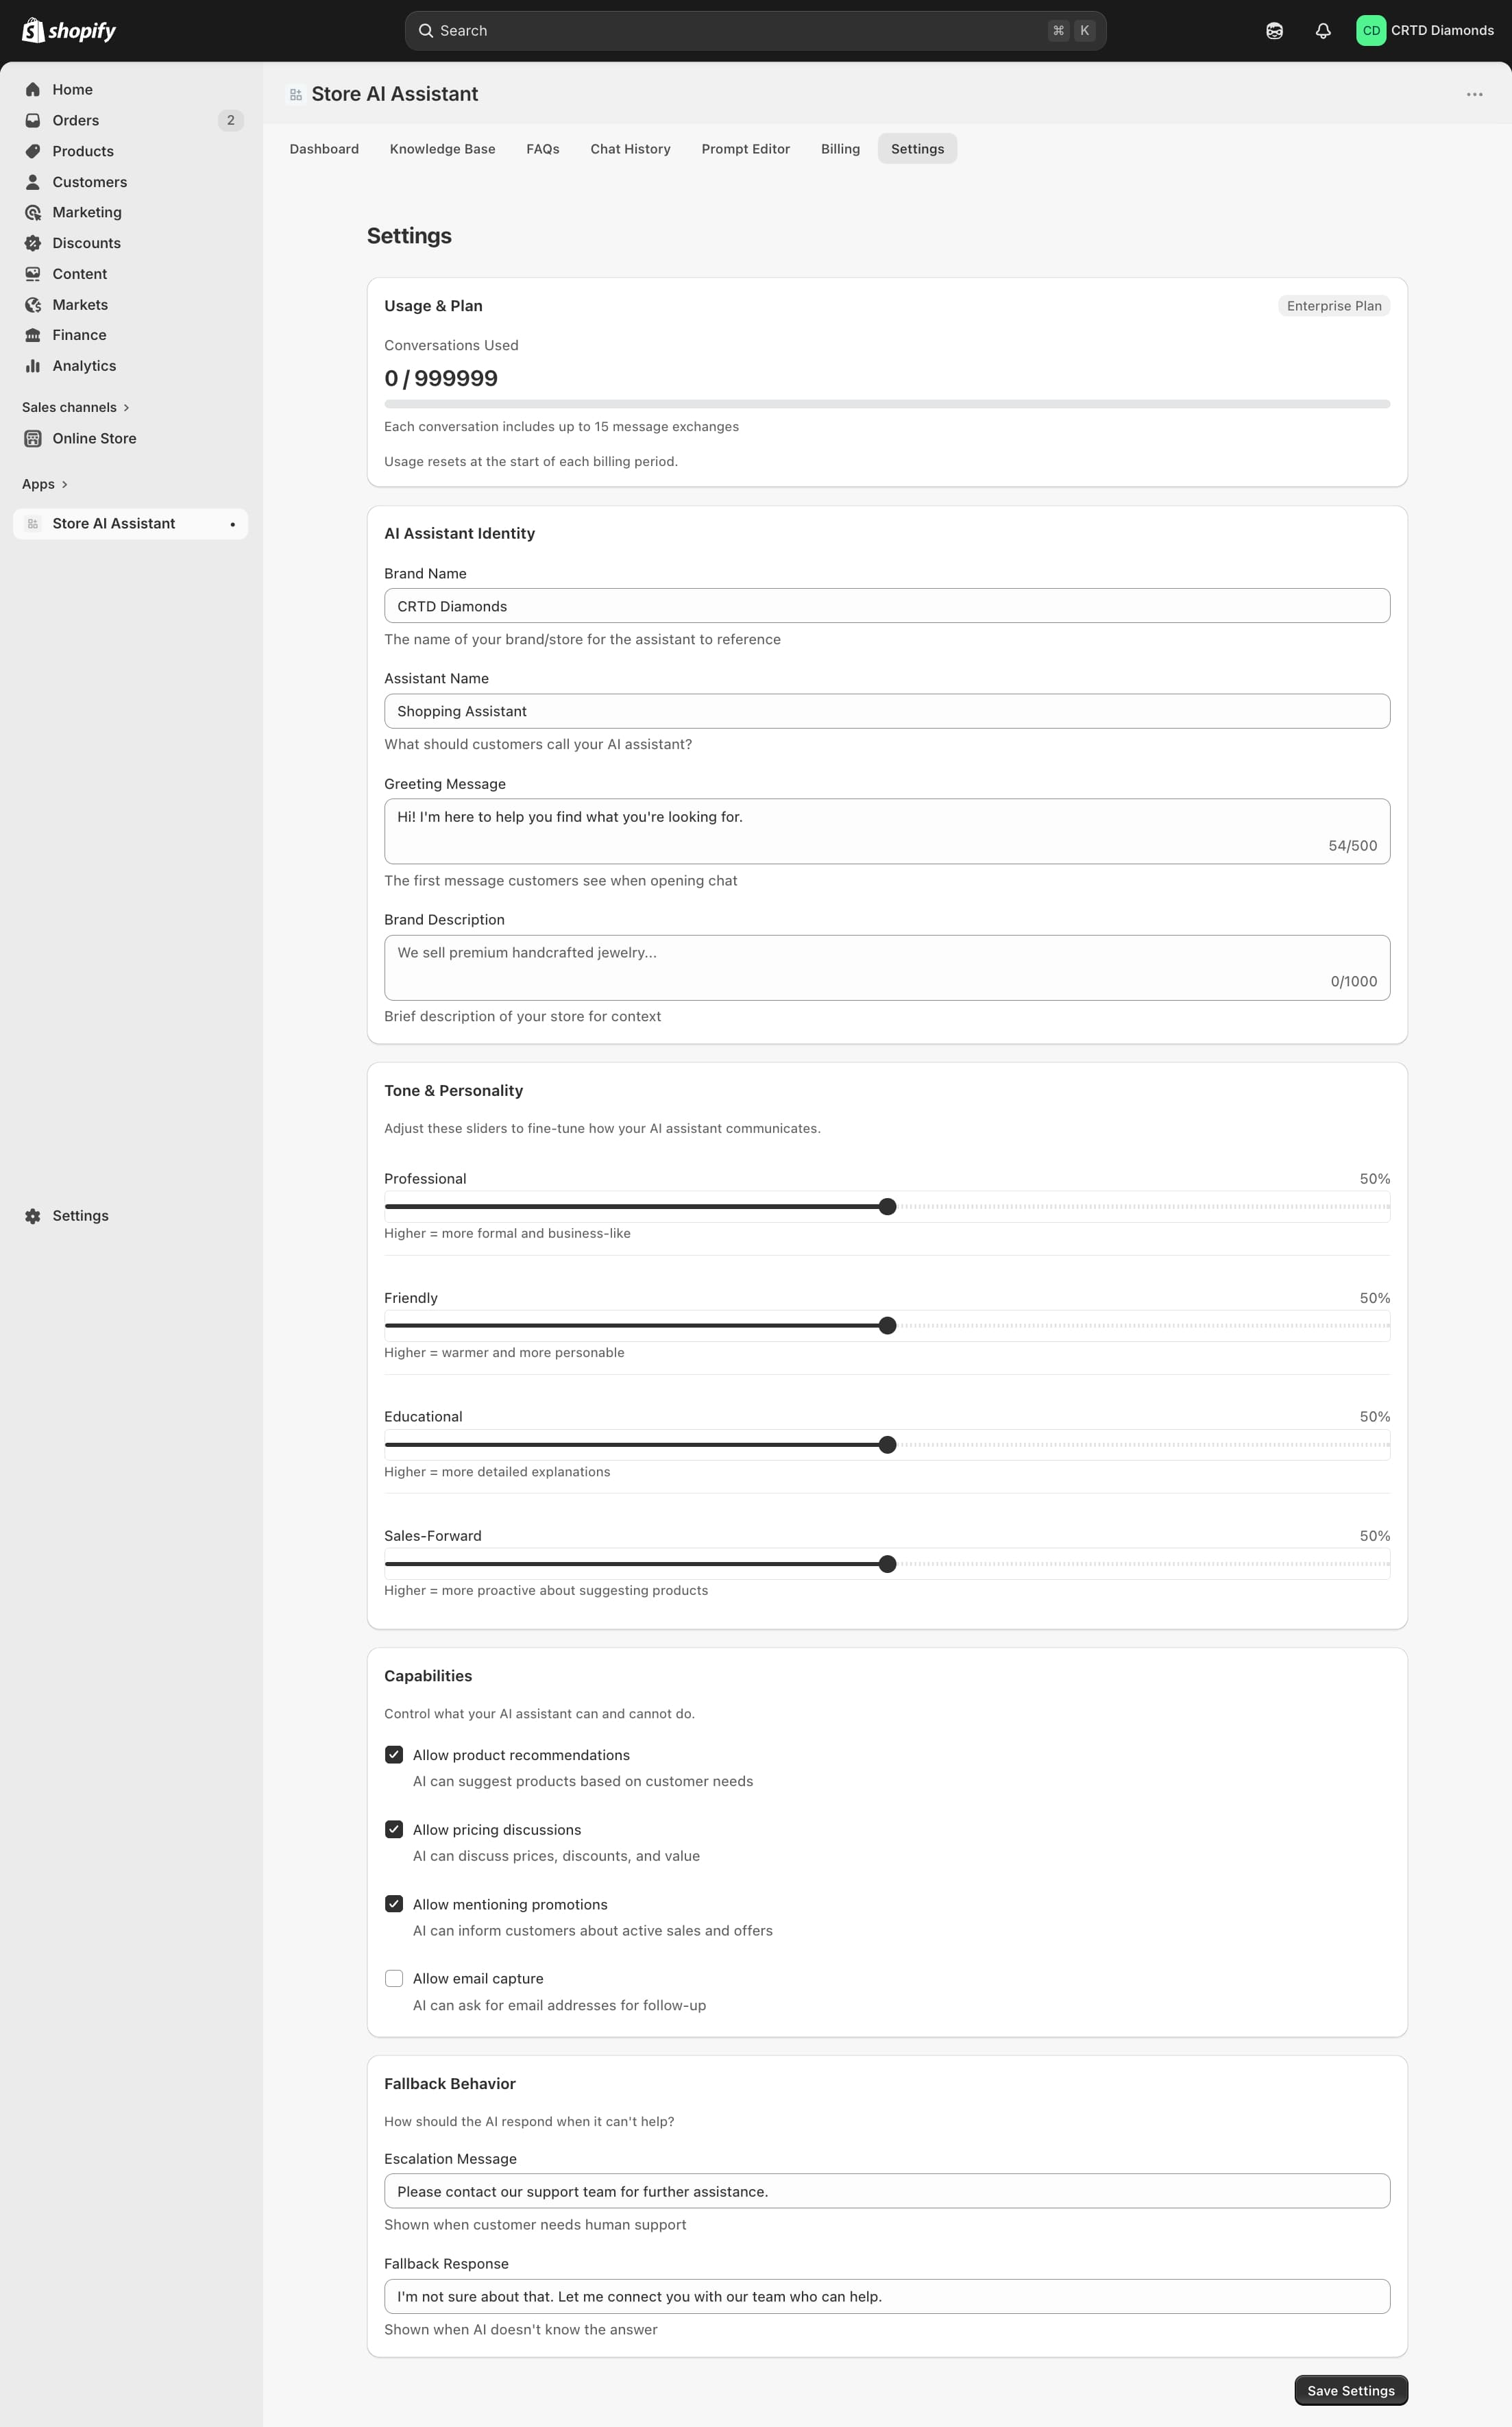Uncheck Allow mentioning promotions

tap(394, 1904)
